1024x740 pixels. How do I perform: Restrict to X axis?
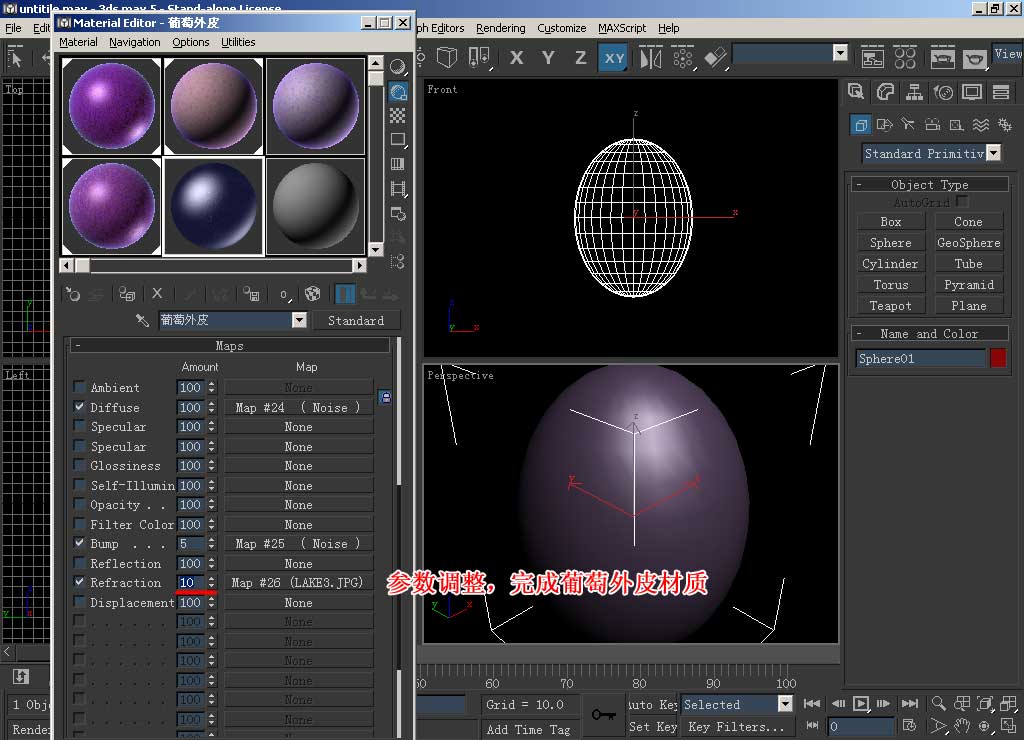516,58
